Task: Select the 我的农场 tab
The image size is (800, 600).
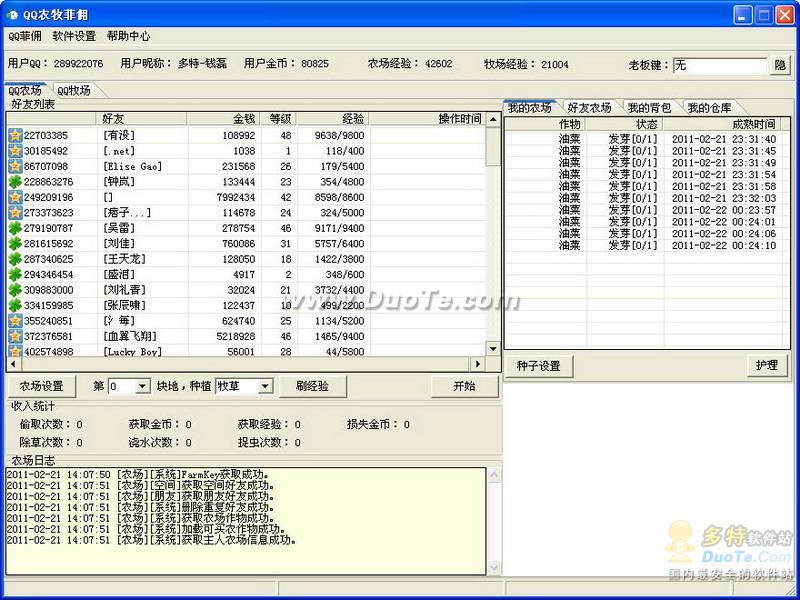Action: [x=530, y=108]
